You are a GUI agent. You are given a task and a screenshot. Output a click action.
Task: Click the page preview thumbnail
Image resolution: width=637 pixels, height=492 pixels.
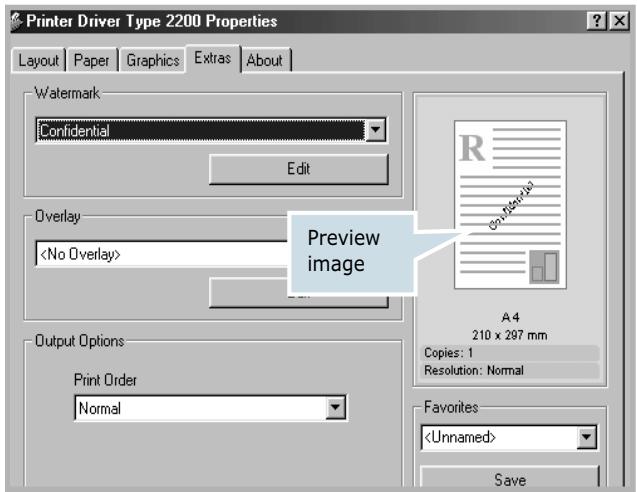coord(510,205)
